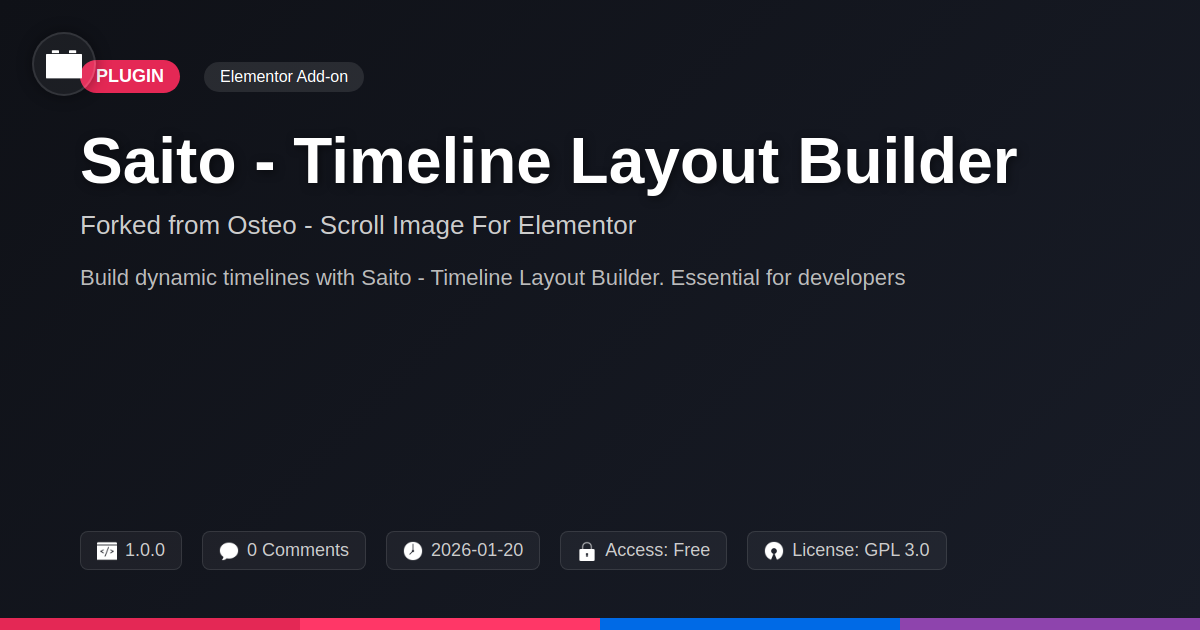
Task: Select the Access: Free label
Action: pyautogui.click(x=657, y=550)
